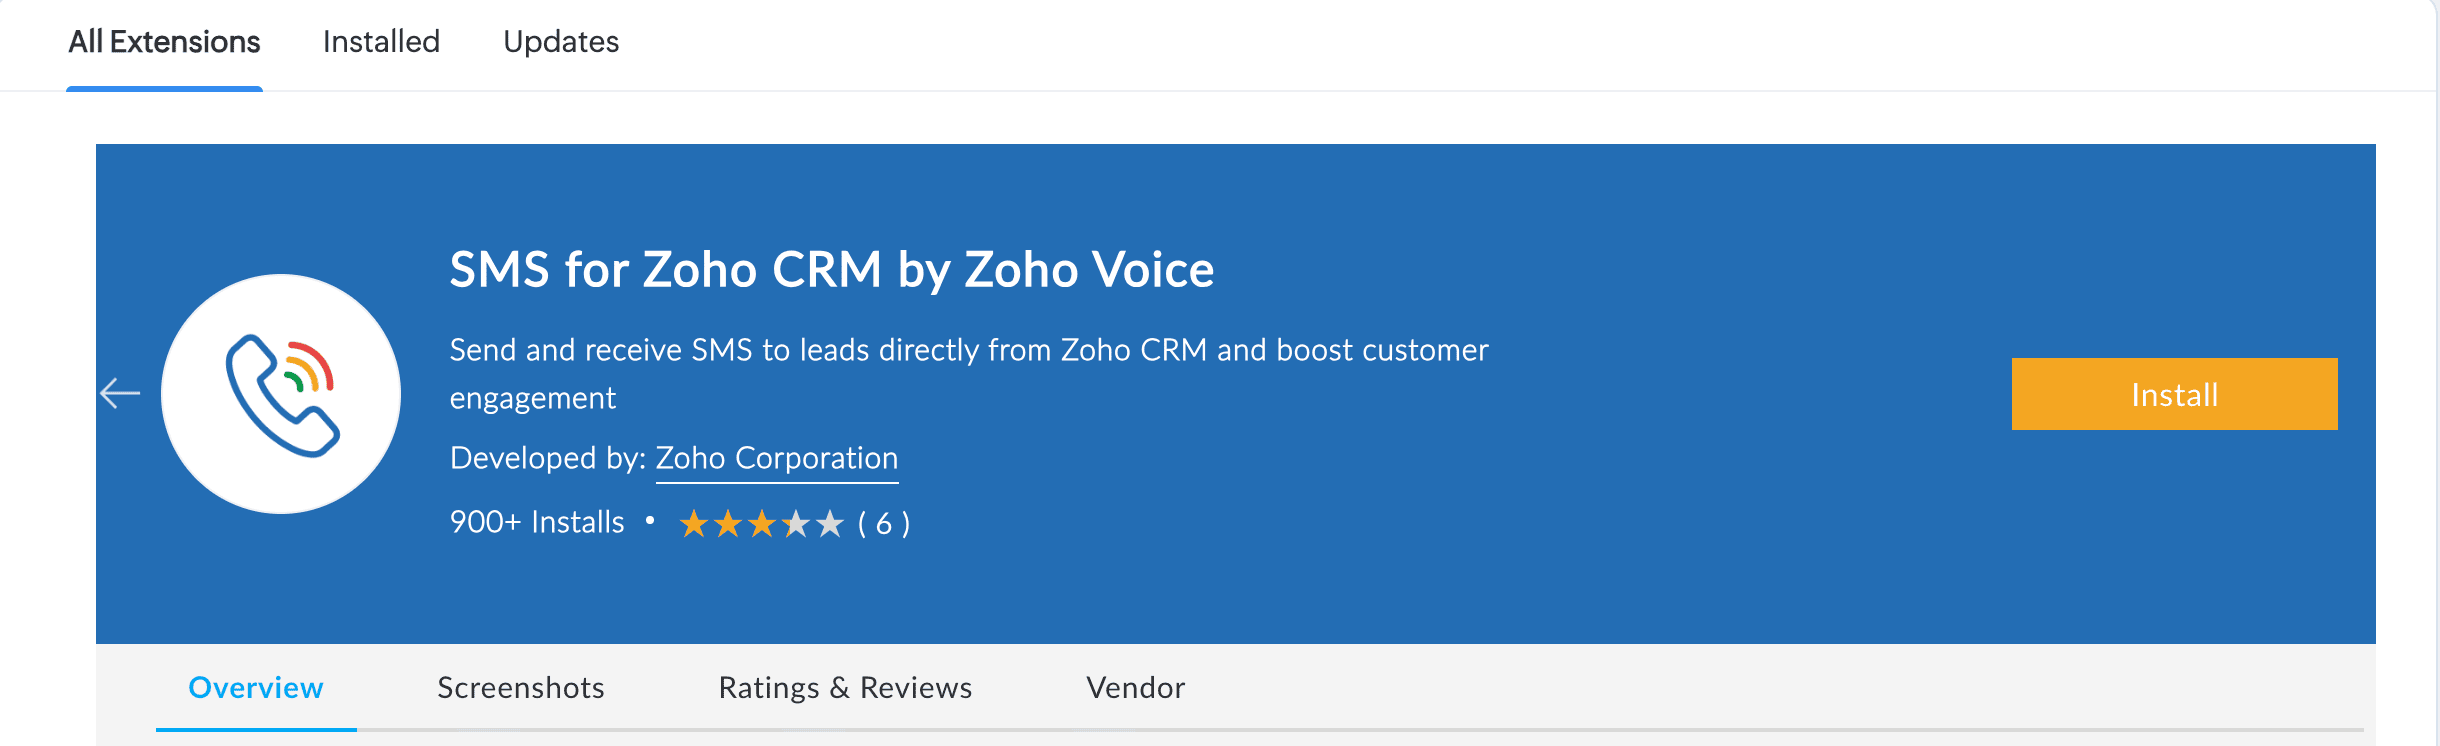Click the 900+ Installs text

point(537,522)
